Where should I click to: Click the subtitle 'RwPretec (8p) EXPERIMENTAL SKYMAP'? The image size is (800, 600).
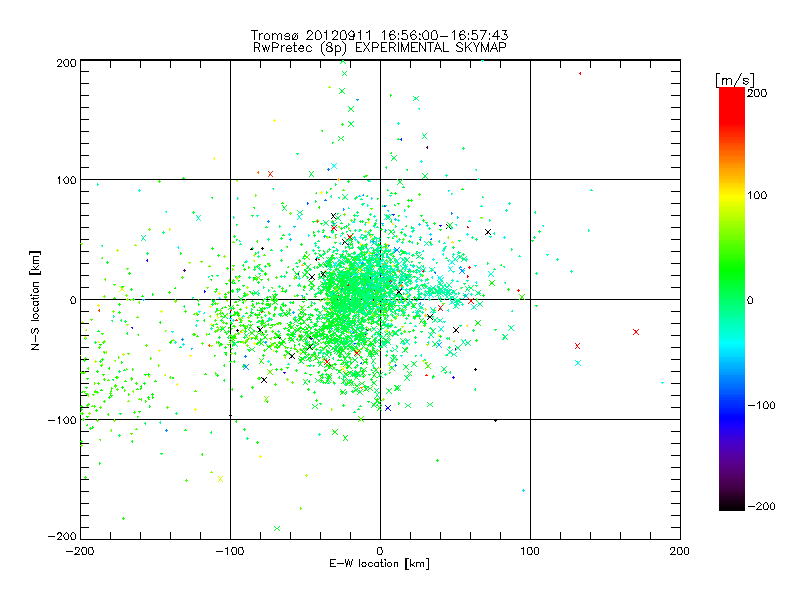(380, 48)
